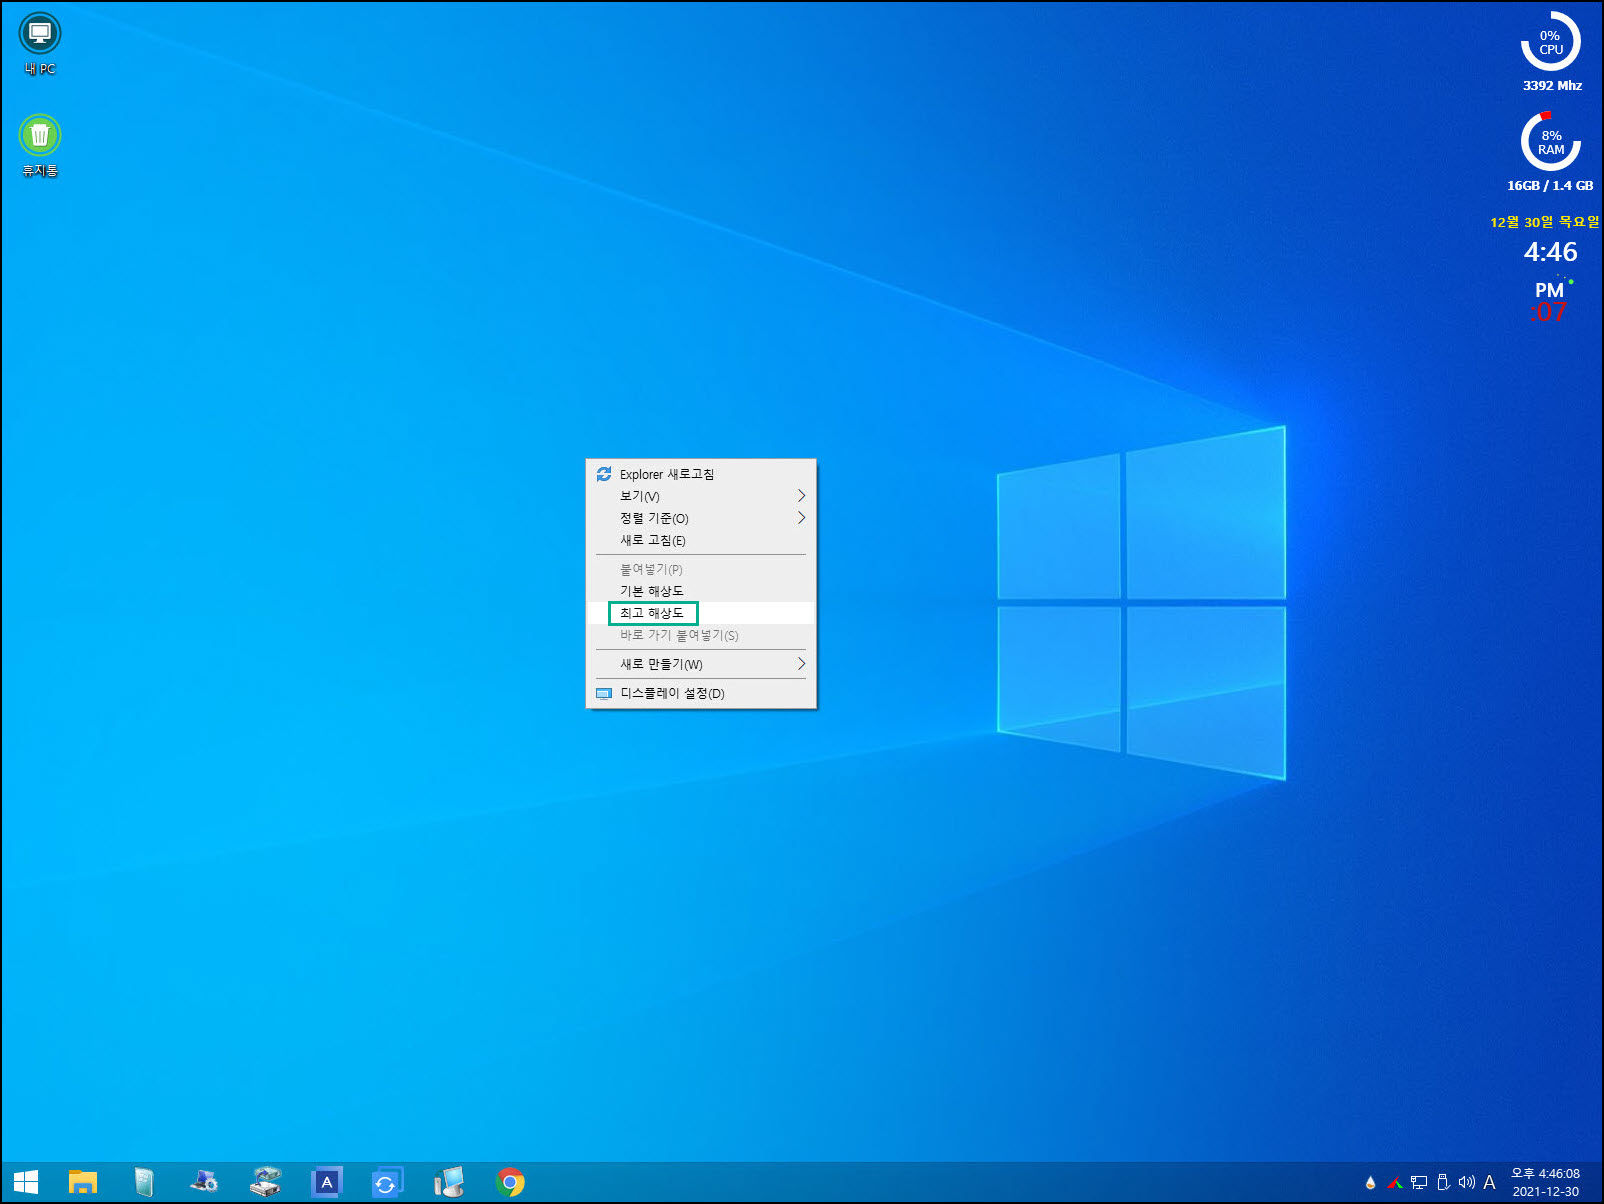The width and height of the screenshot is (1604, 1204).
Task: Open the 정렬 기준(O) menu entry
Action: (x=701, y=518)
